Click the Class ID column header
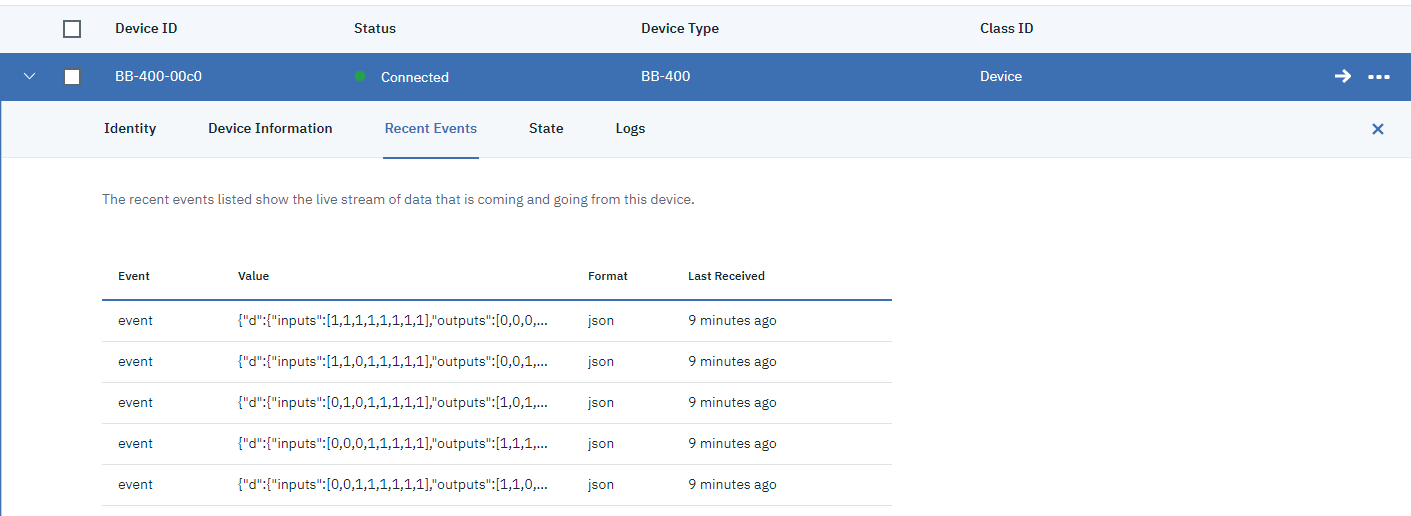 (1007, 29)
